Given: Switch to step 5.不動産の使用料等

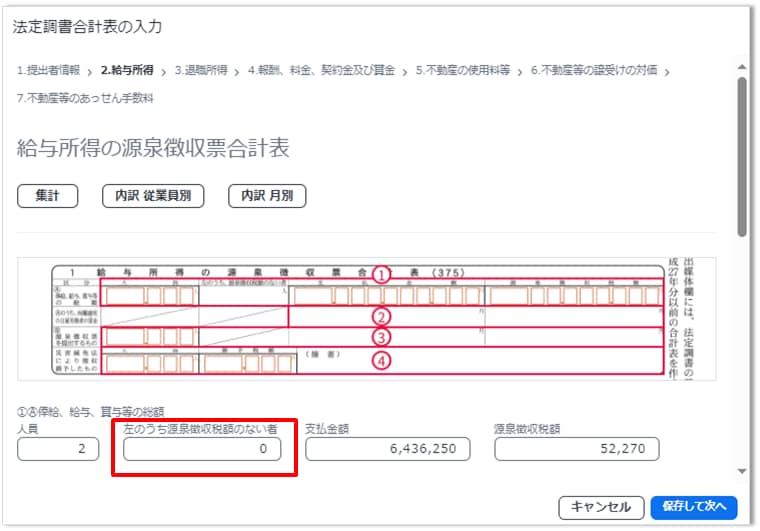Looking at the screenshot, I should pyautogui.click(x=463, y=71).
